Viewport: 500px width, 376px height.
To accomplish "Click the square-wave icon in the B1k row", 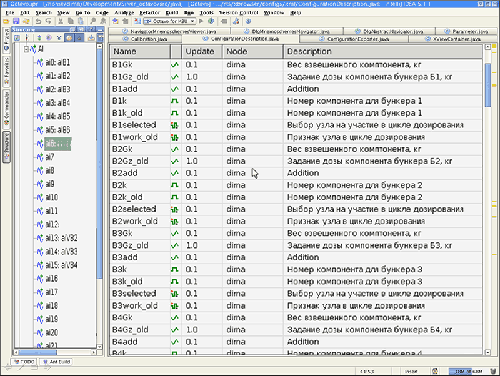I will [175, 101].
